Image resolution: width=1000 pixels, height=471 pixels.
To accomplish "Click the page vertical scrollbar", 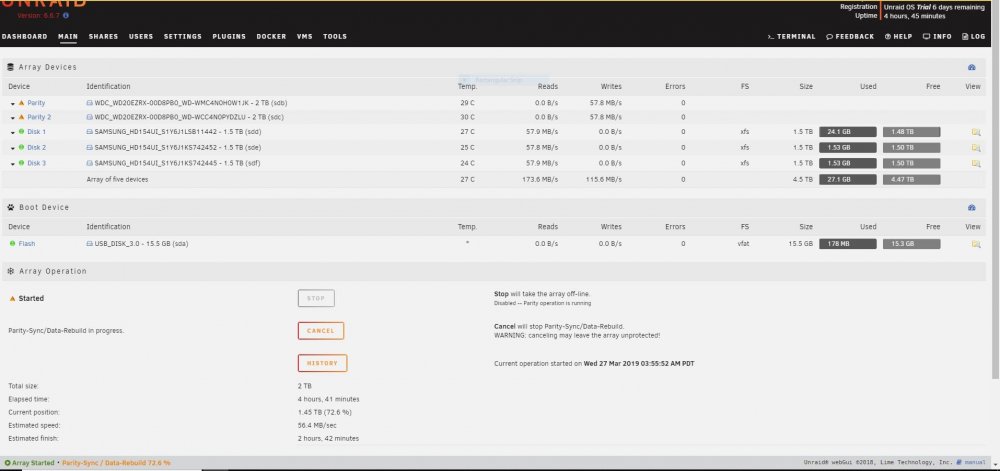I will [994, 191].
